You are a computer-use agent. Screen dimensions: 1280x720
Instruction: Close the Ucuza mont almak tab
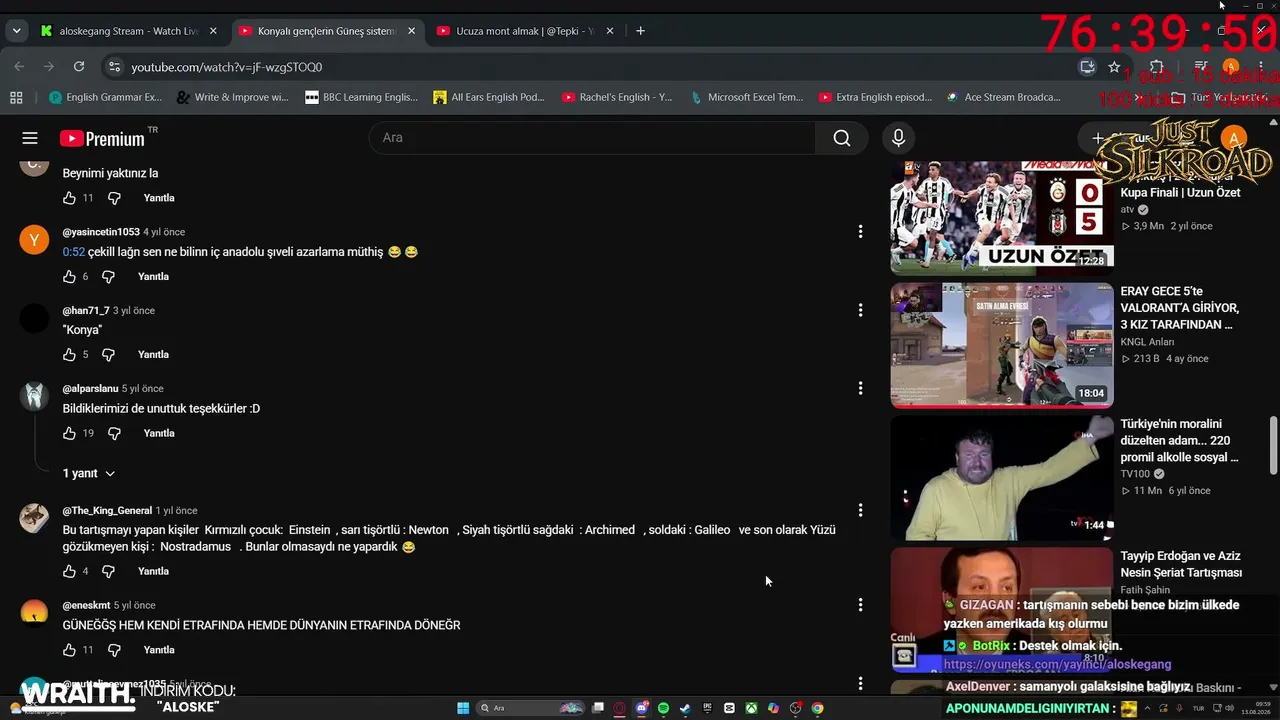coord(609,31)
